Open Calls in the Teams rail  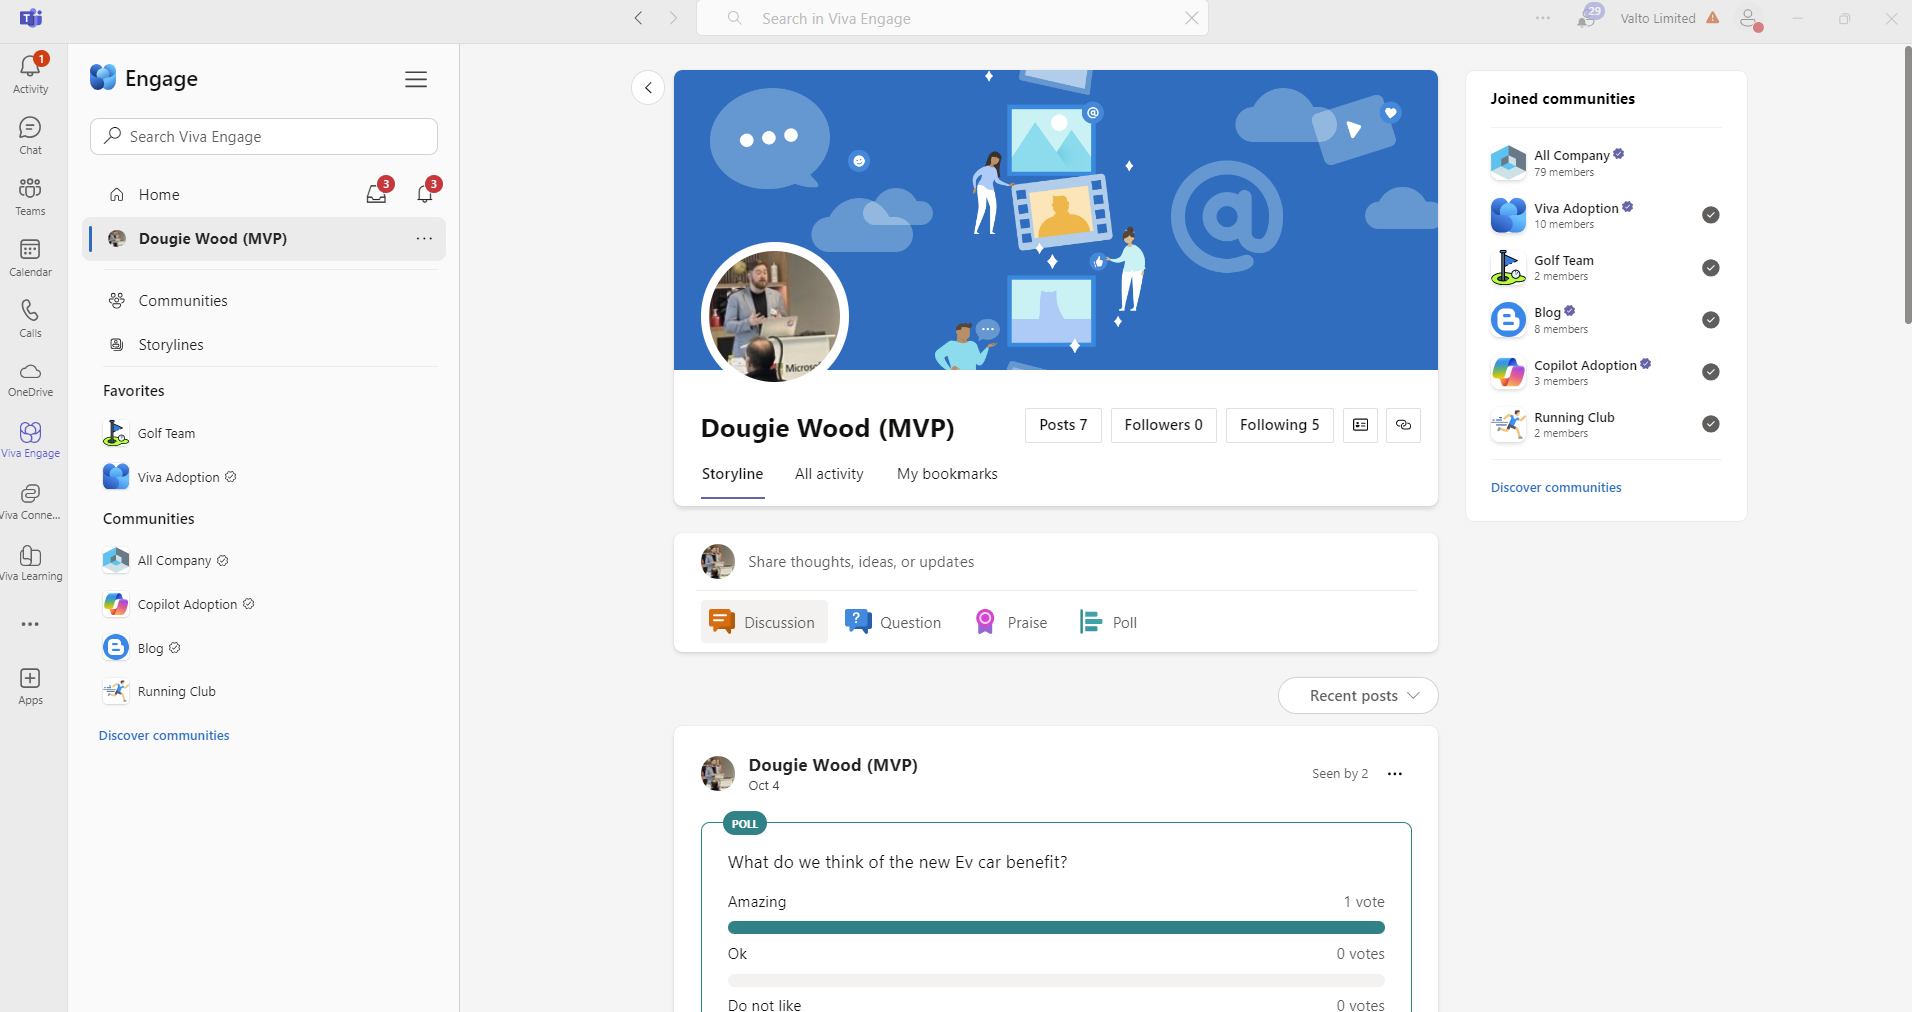coord(31,318)
